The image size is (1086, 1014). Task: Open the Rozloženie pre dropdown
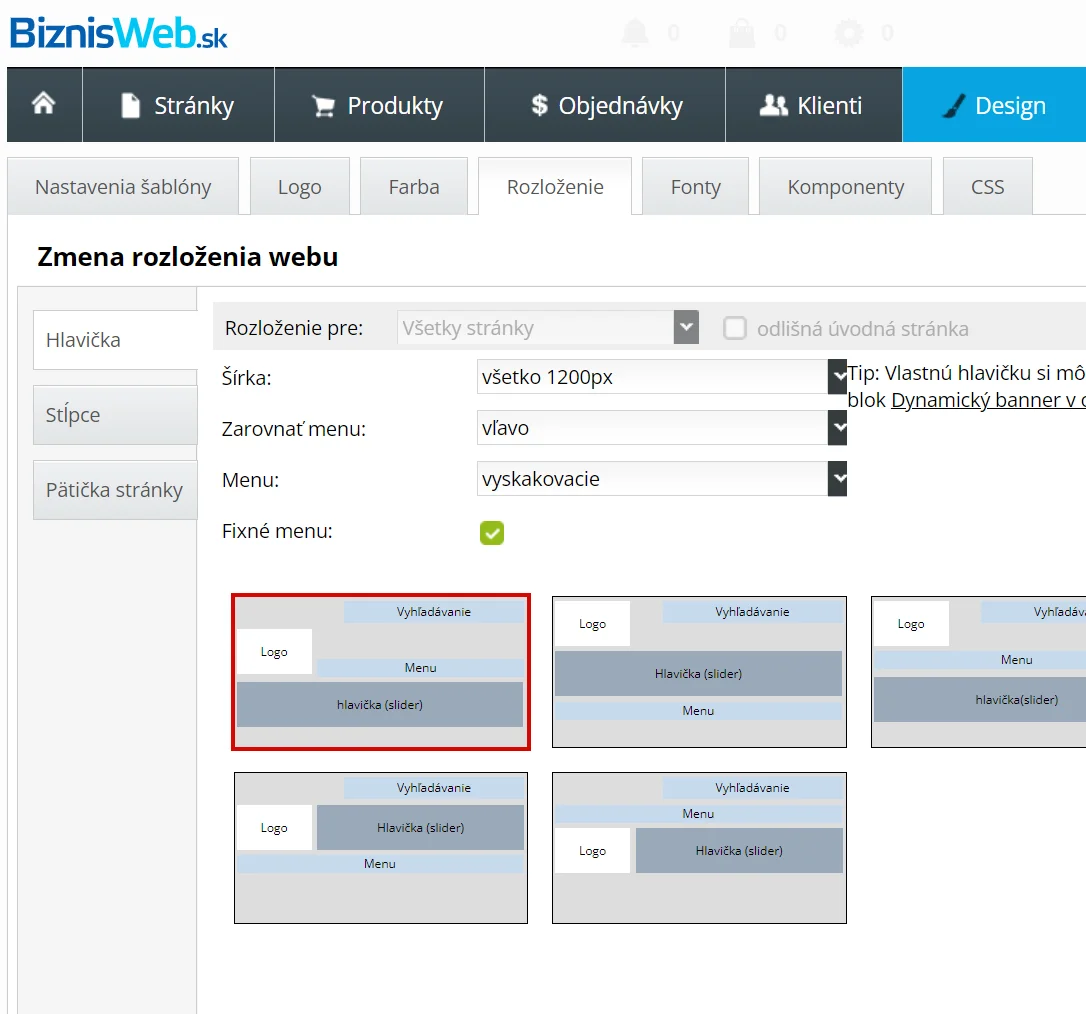[x=548, y=328]
